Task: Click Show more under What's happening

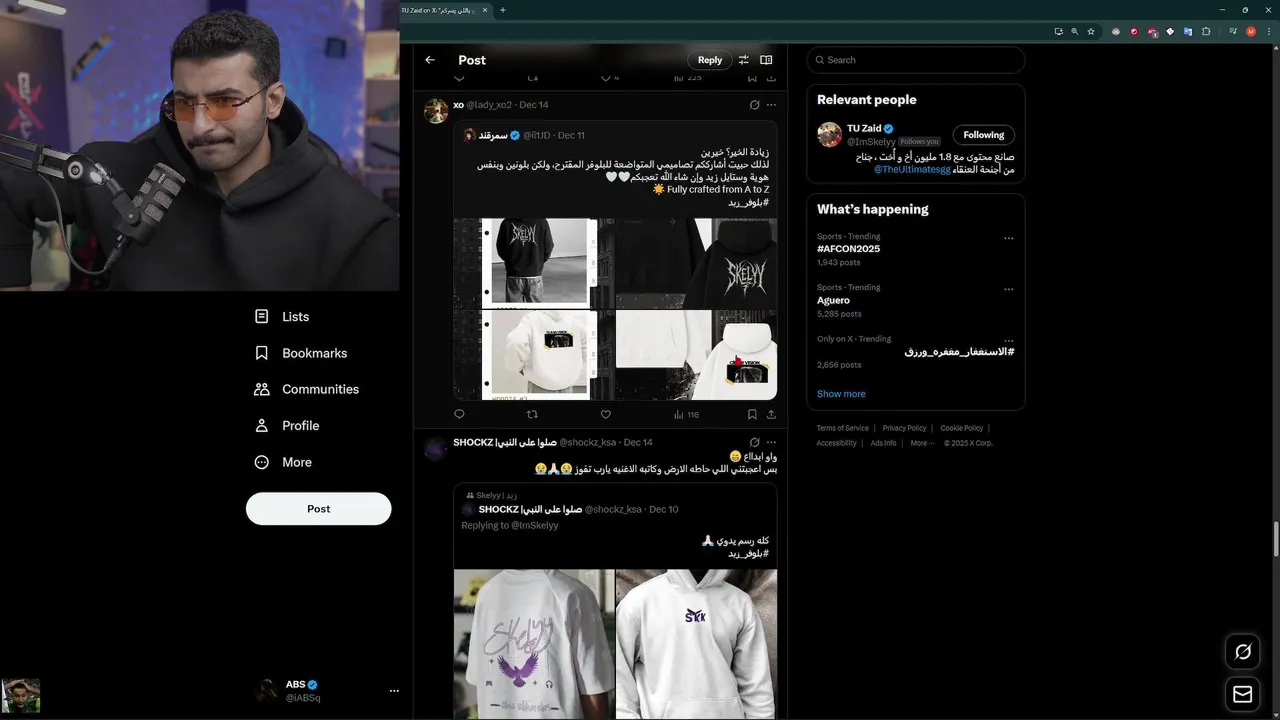Action: point(841,394)
